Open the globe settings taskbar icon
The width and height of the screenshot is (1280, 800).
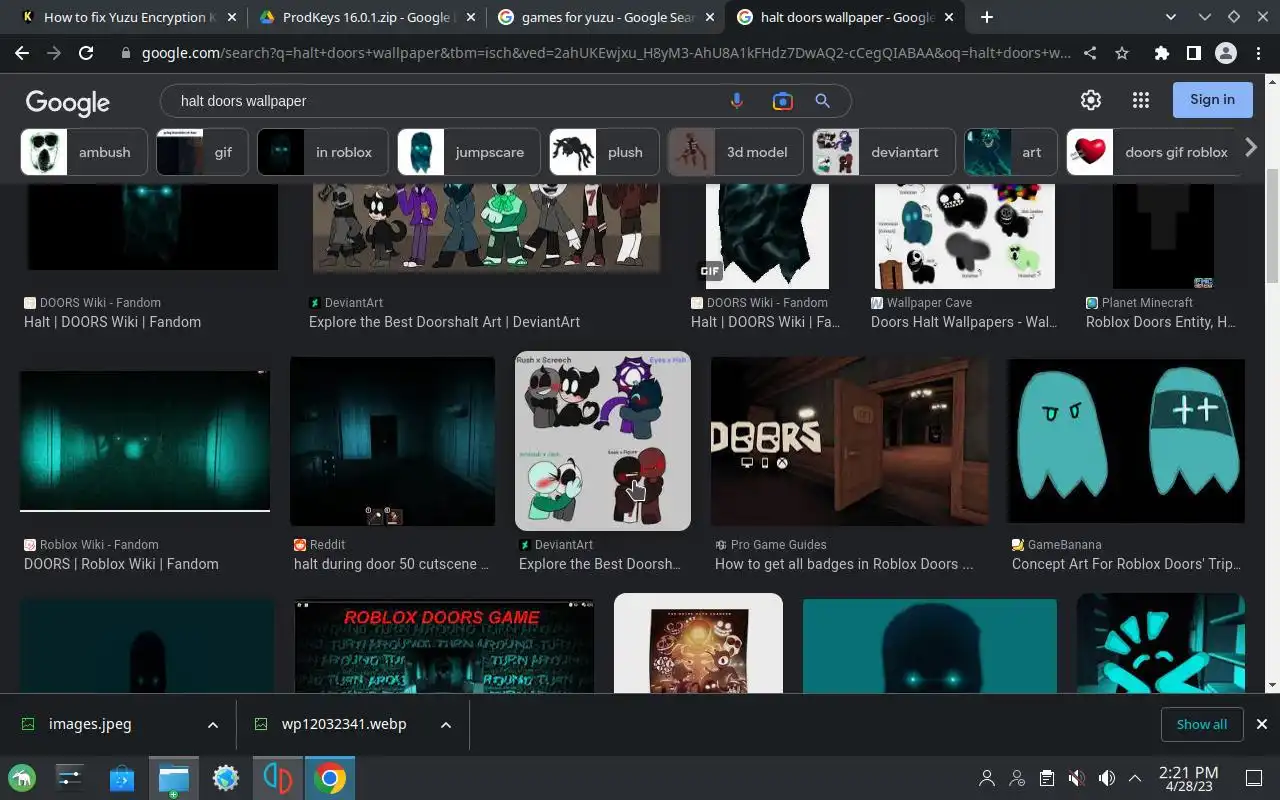pos(226,778)
